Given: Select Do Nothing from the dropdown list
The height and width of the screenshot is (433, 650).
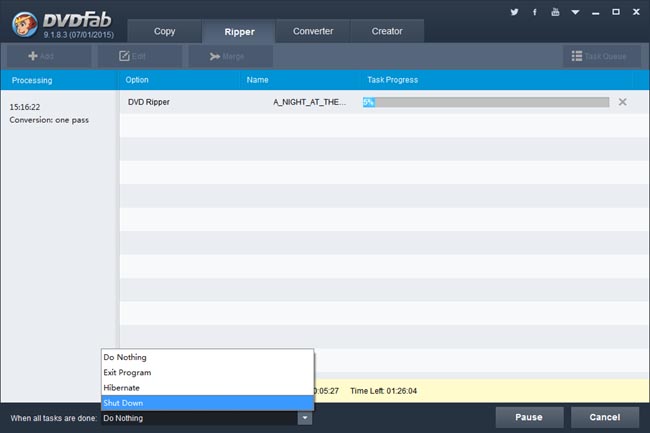Looking at the screenshot, I should tap(207, 357).
